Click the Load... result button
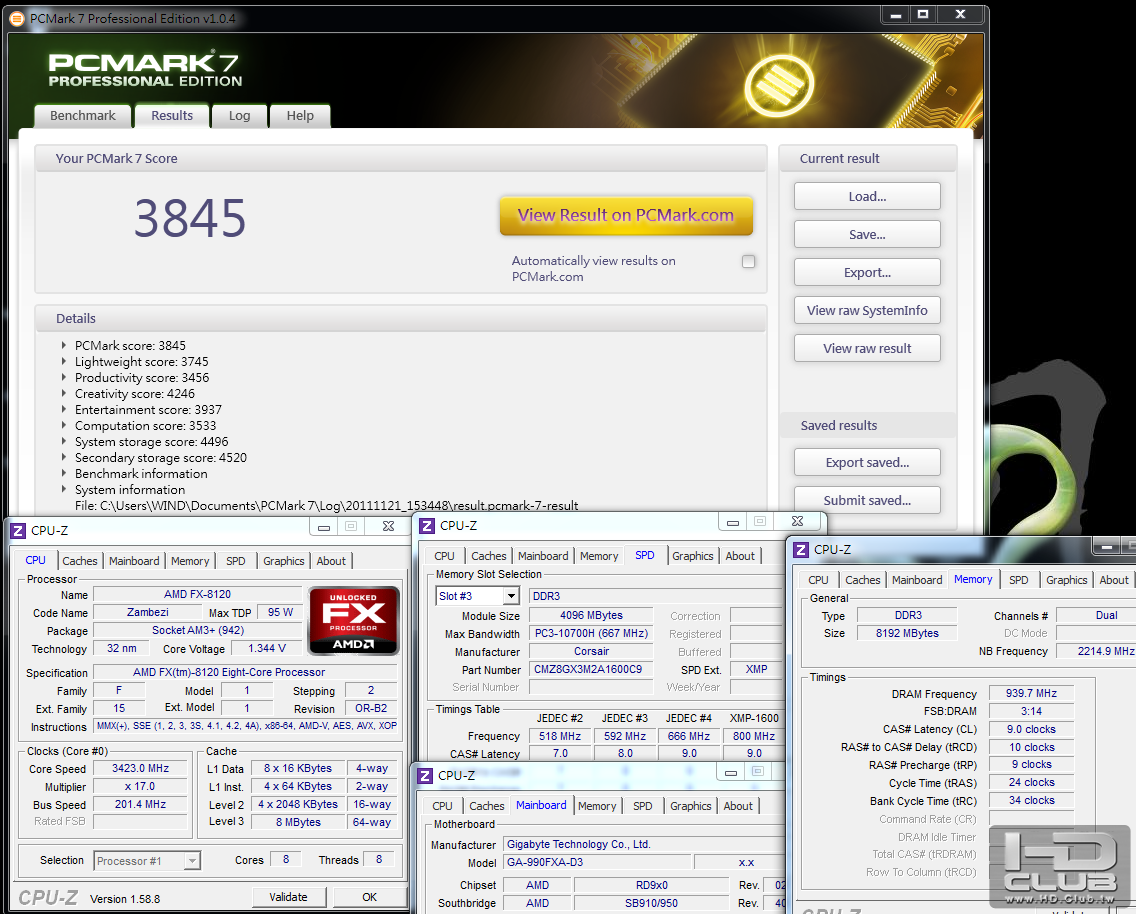The width and height of the screenshot is (1136, 914). (x=867, y=196)
